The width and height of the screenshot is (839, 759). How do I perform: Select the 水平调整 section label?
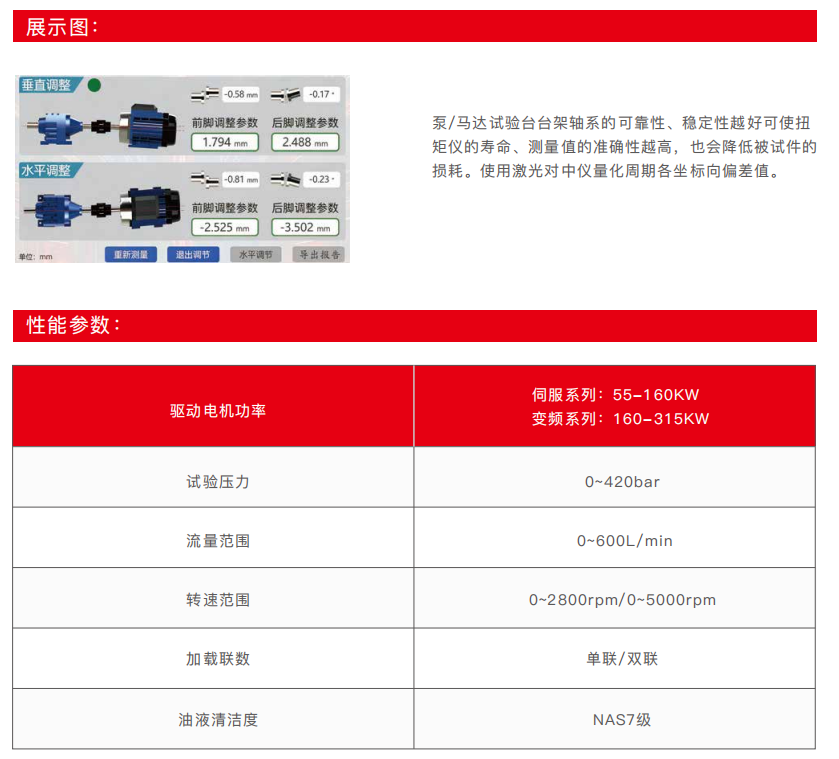pos(47,170)
